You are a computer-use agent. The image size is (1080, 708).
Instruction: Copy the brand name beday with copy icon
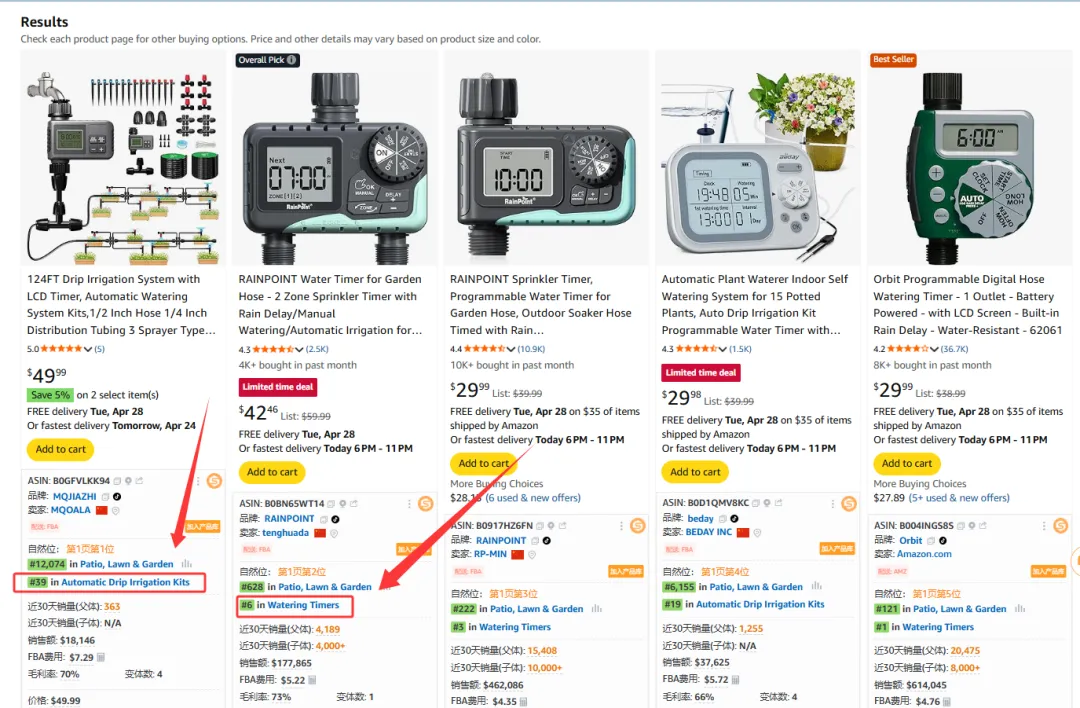(723, 519)
